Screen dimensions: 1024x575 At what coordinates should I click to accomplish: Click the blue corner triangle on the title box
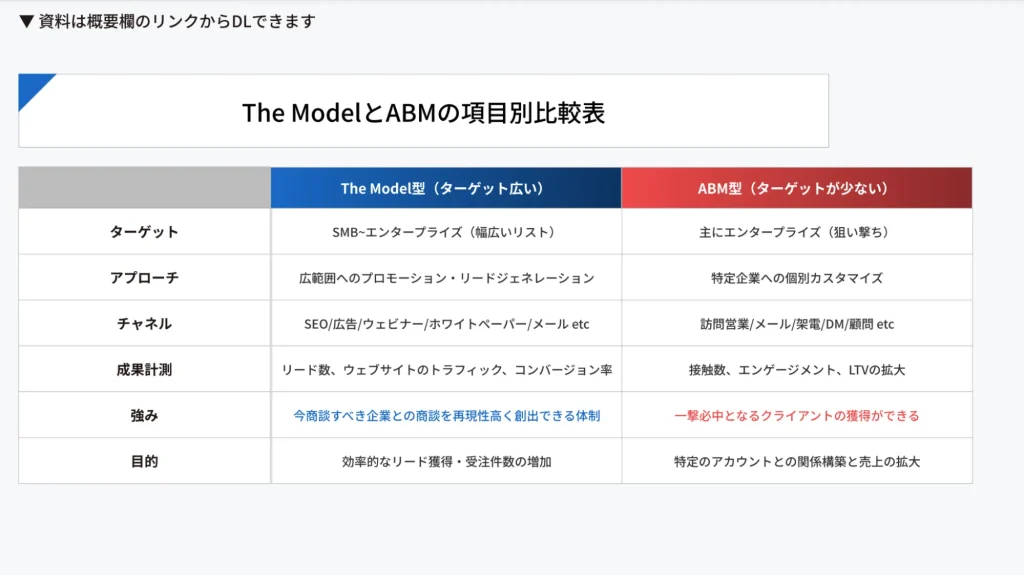point(31,86)
